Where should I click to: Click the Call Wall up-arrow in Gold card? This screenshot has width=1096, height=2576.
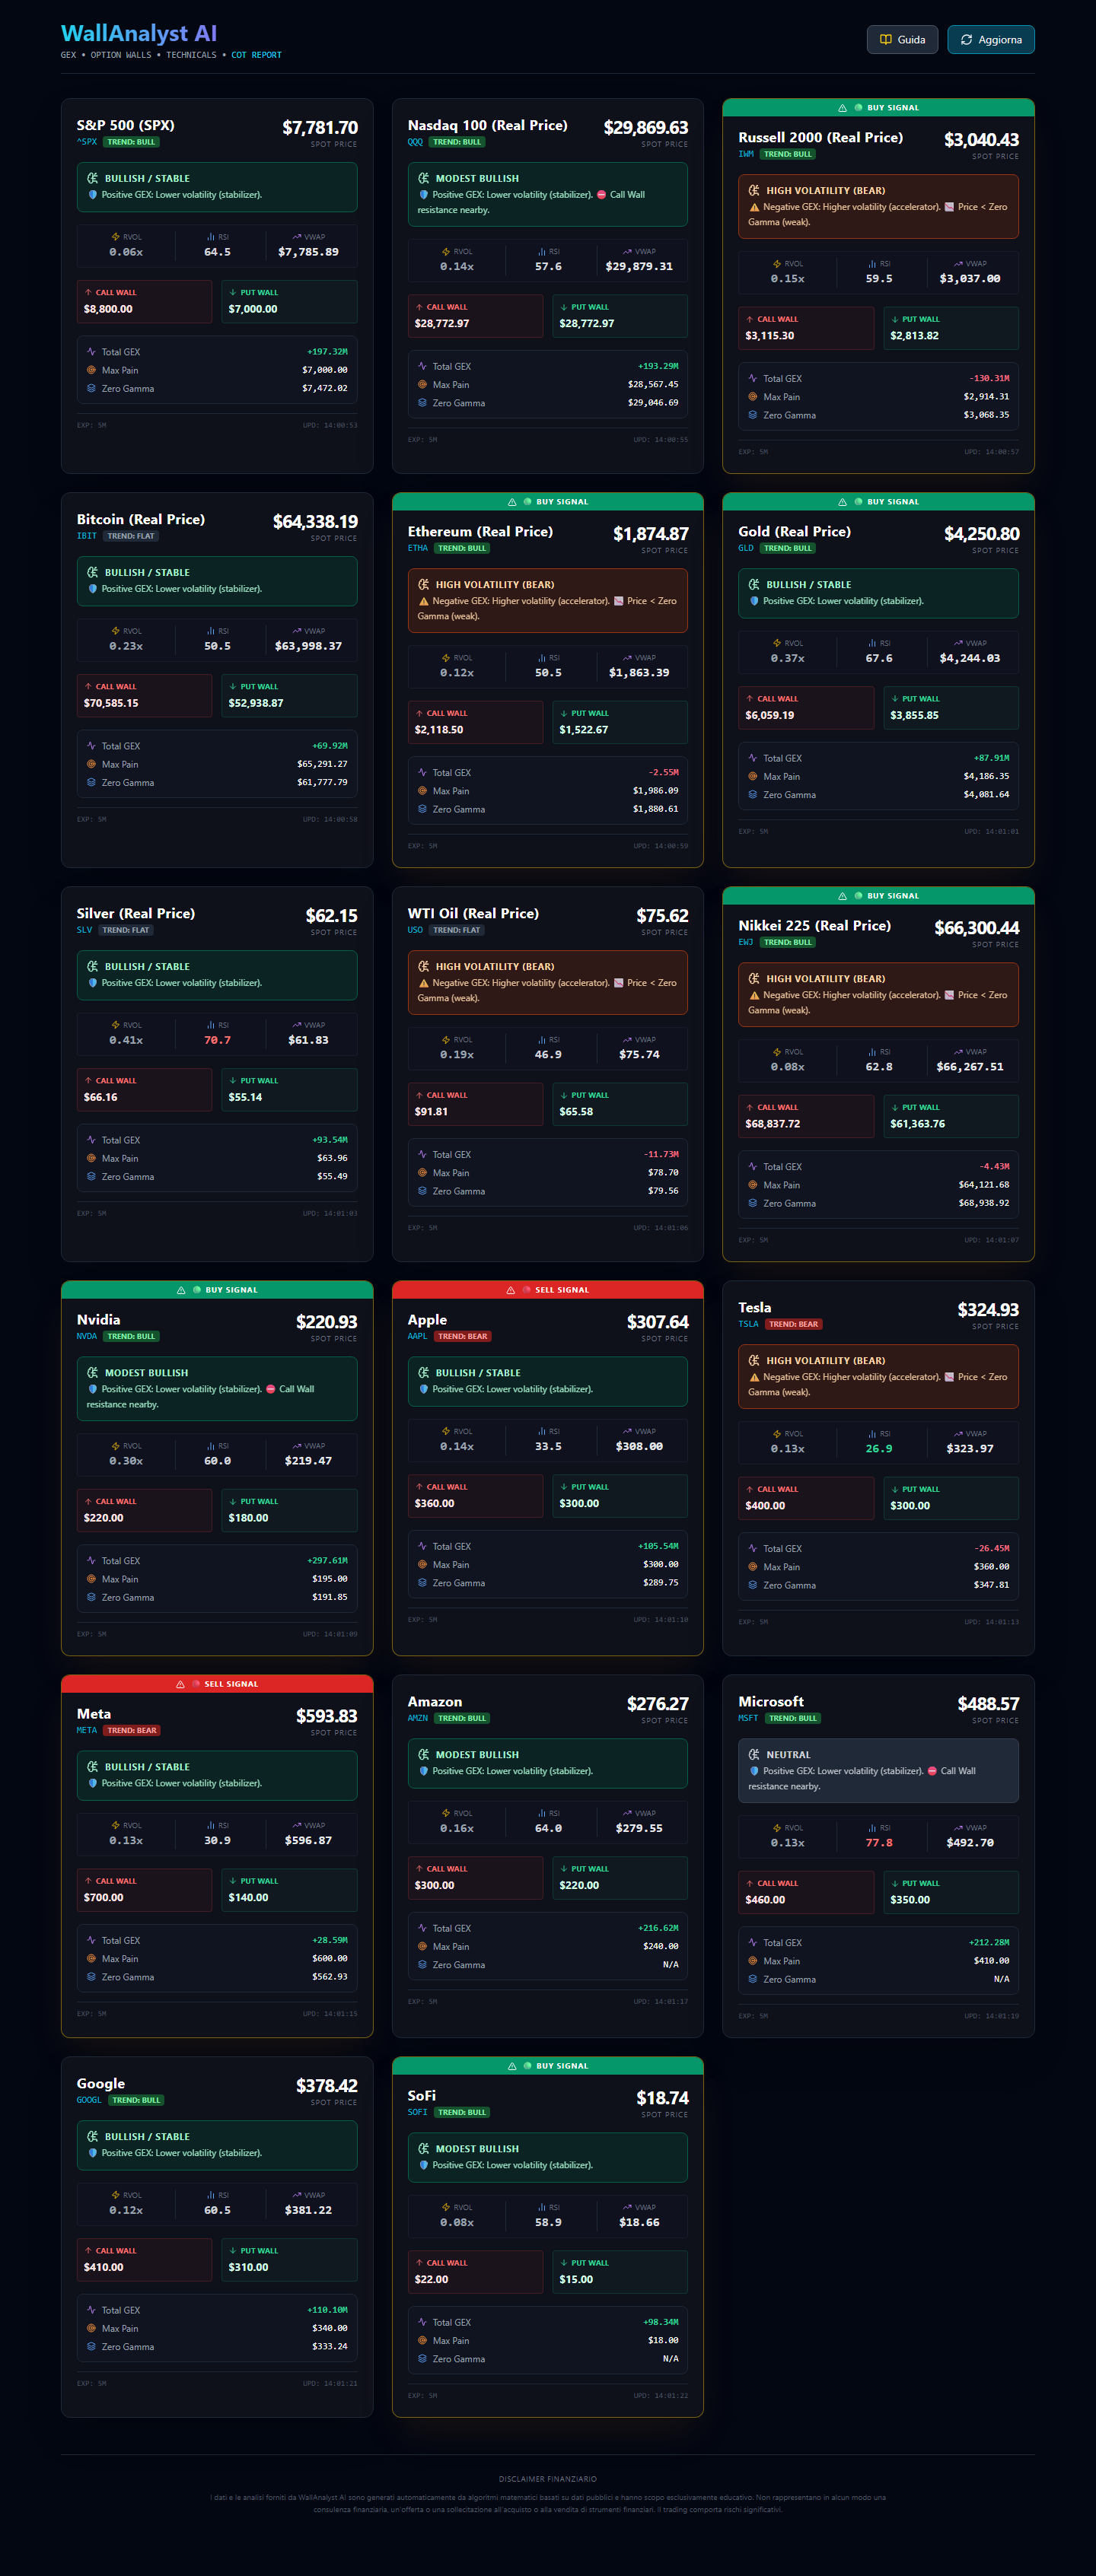click(750, 698)
